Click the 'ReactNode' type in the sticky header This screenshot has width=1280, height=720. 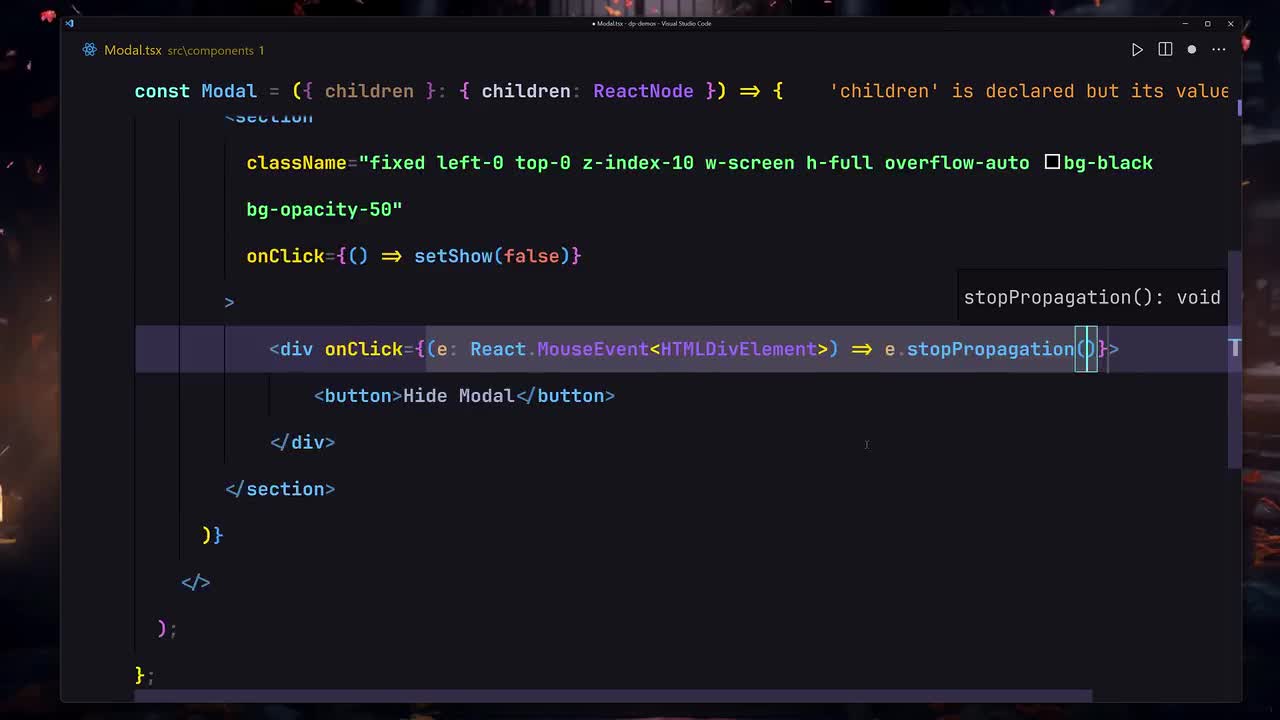tap(643, 91)
